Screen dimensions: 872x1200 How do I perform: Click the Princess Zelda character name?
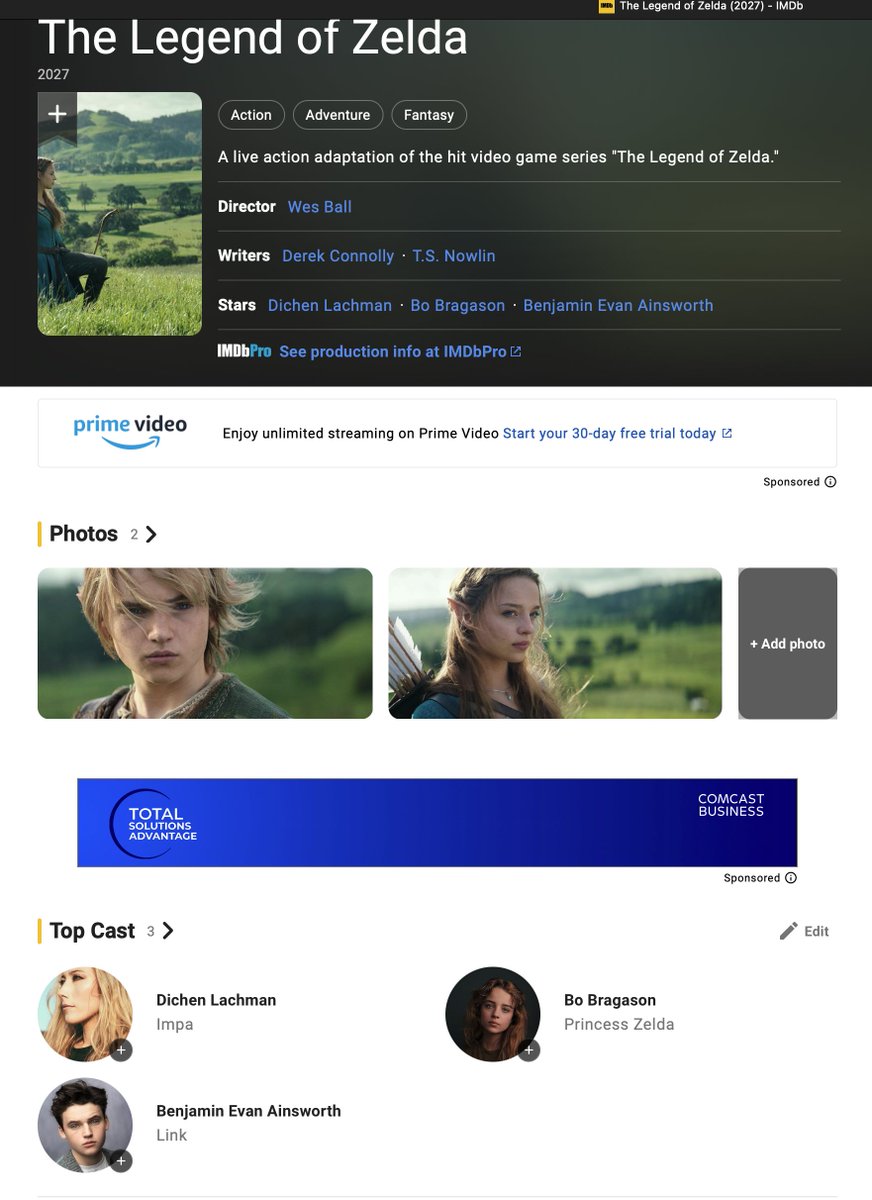[619, 1025]
